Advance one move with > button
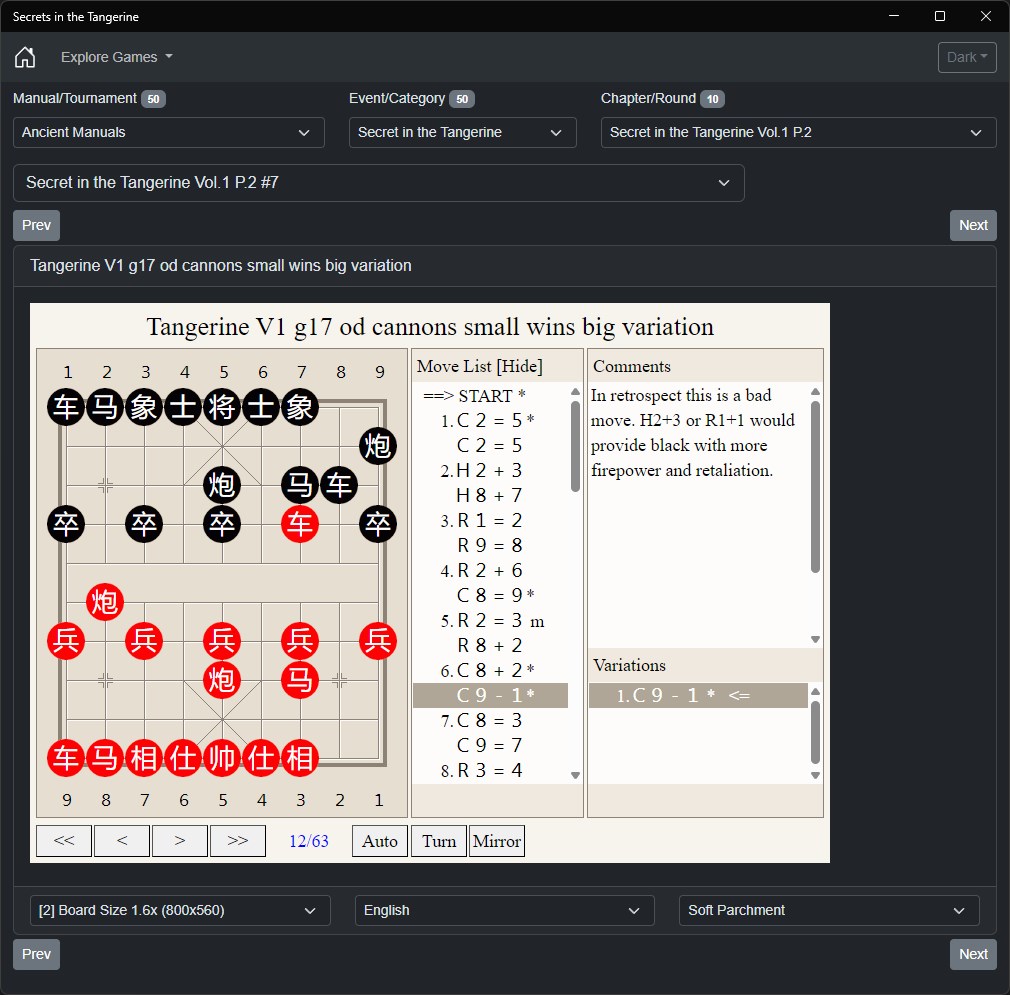Image resolution: width=1010 pixels, height=995 pixels. (x=180, y=840)
